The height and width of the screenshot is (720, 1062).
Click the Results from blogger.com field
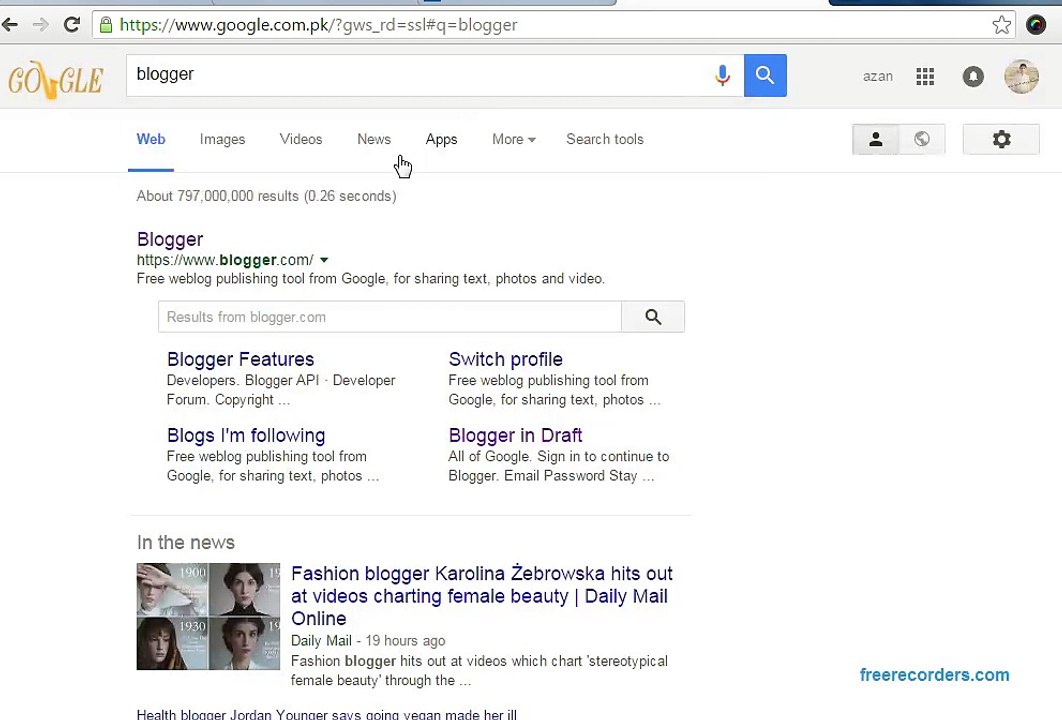tap(389, 316)
